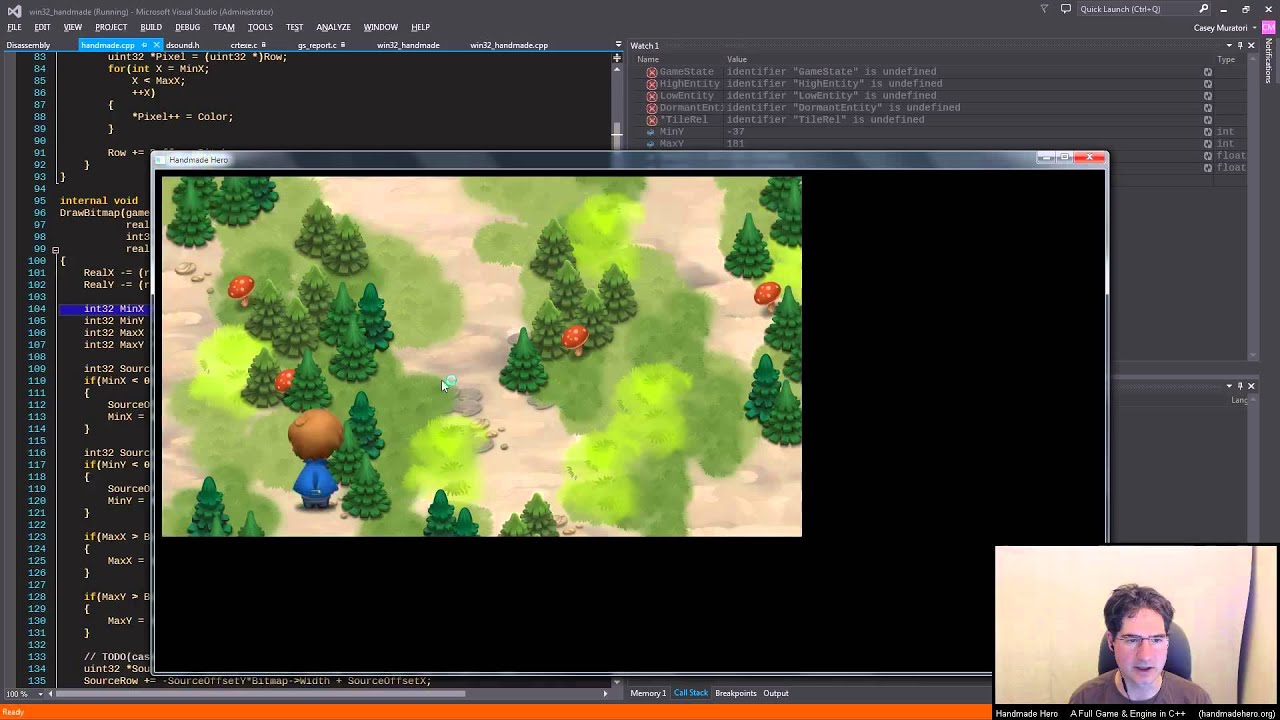The height and width of the screenshot is (720, 1280).
Task: Select the GameState undefined message
Action: [831, 72]
